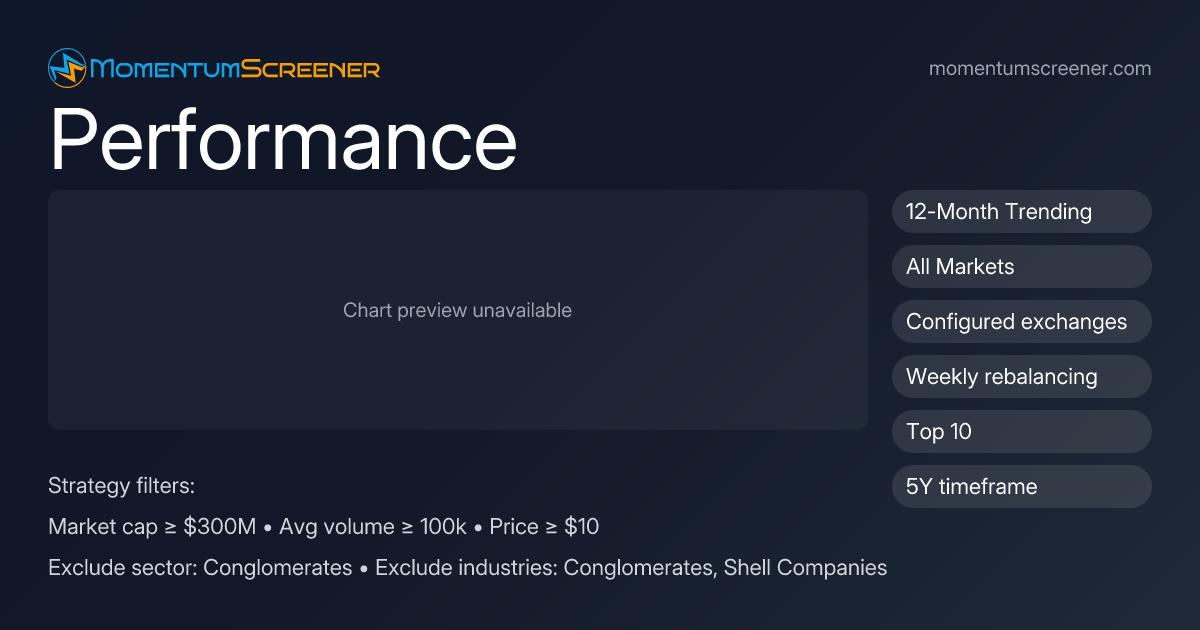Click the "Exclude sector: Conglomerates" filter
The width and height of the screenshot is (1200, 630).
200,568
